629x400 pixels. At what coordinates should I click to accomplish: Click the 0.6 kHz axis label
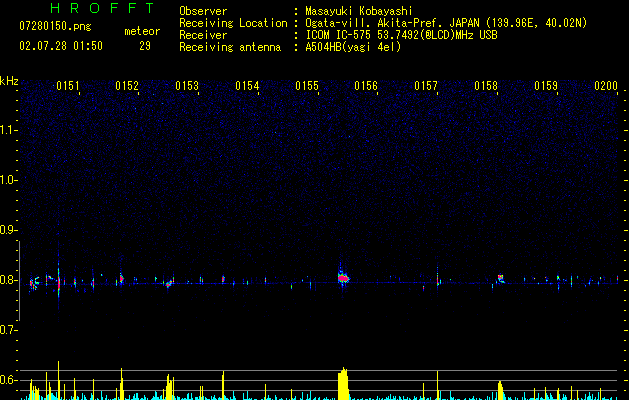pos(8,380)
